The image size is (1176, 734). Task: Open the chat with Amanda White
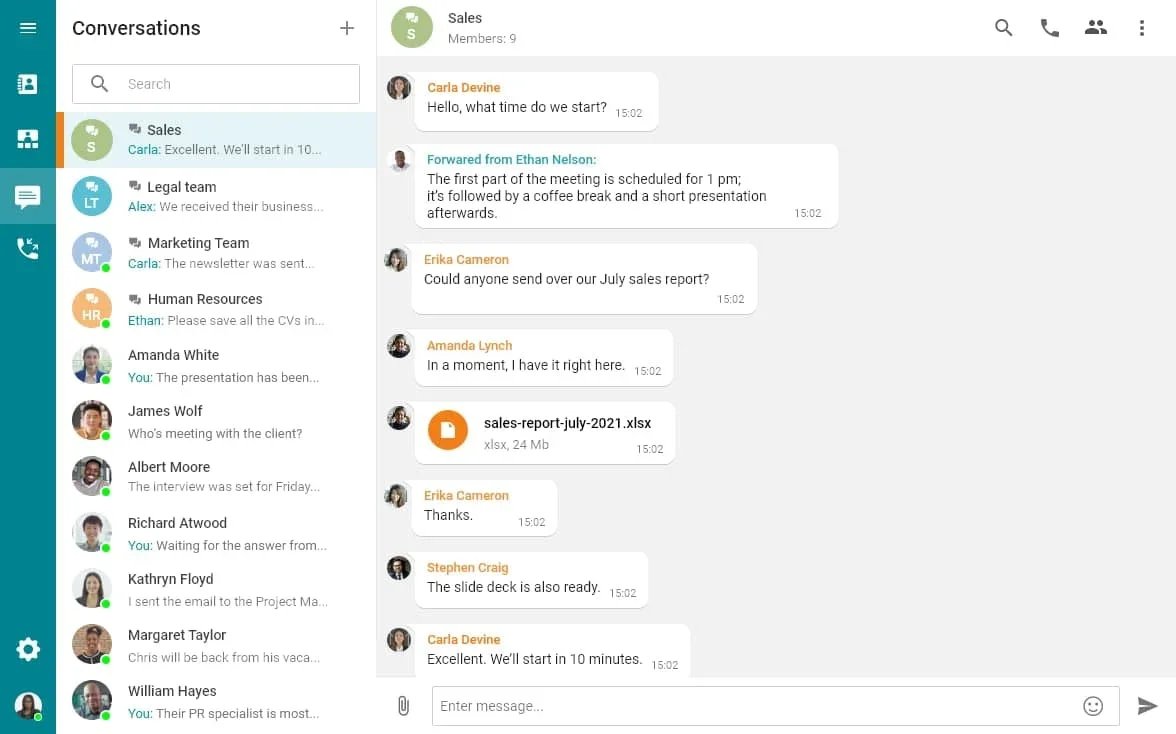pos(215,365)
